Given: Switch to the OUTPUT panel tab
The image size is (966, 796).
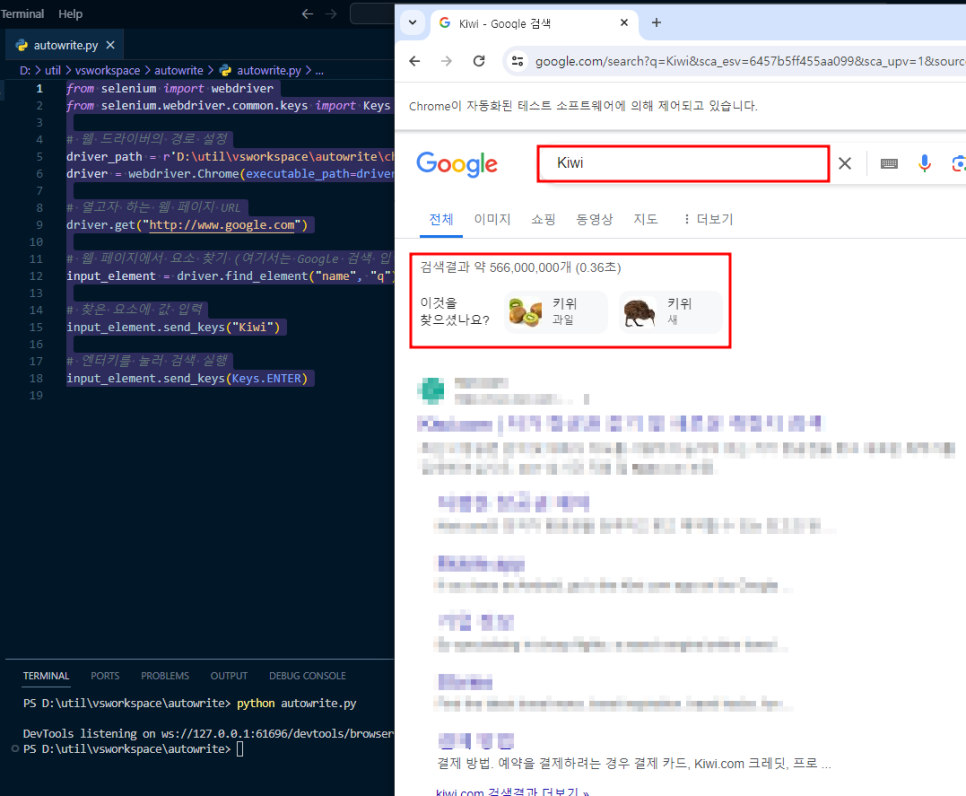Looking at the screenshot, I should click(x=229, y=676).
